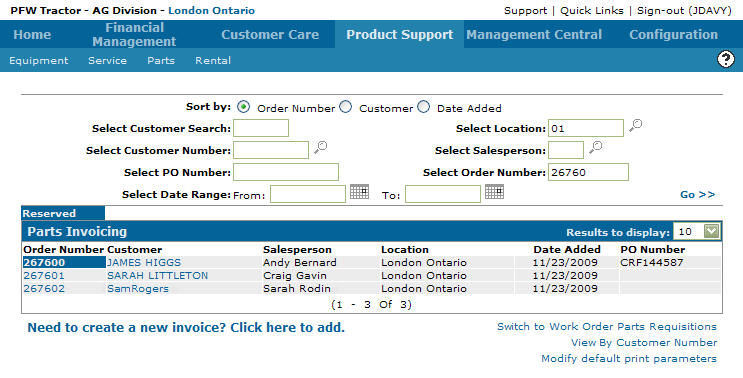The width and height of the screenshot is (743, 378).
Task: Open the Configuration tab
Action: tap(673, 34)
